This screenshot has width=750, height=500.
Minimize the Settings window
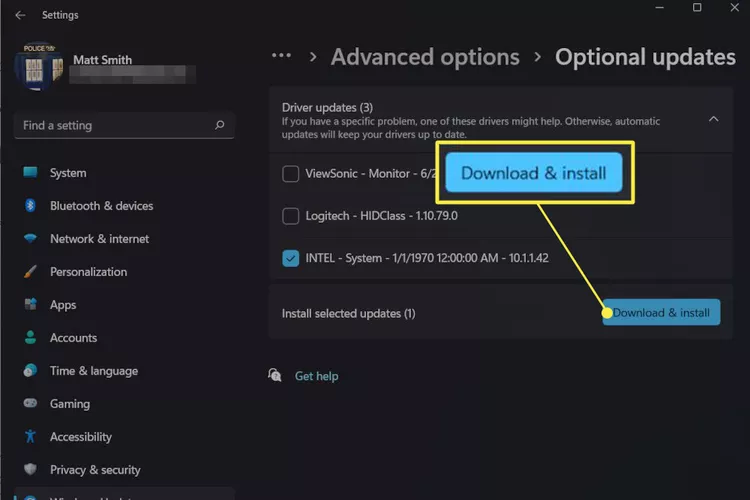pyautogui.click(x=659, y=8)
